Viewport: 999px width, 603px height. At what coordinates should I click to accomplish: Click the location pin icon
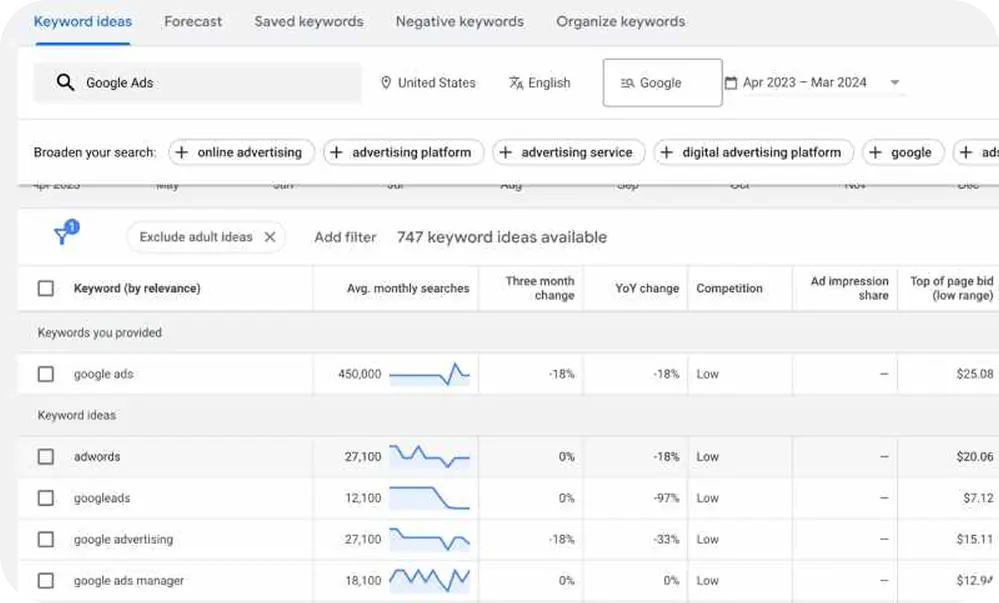(385, 83)
